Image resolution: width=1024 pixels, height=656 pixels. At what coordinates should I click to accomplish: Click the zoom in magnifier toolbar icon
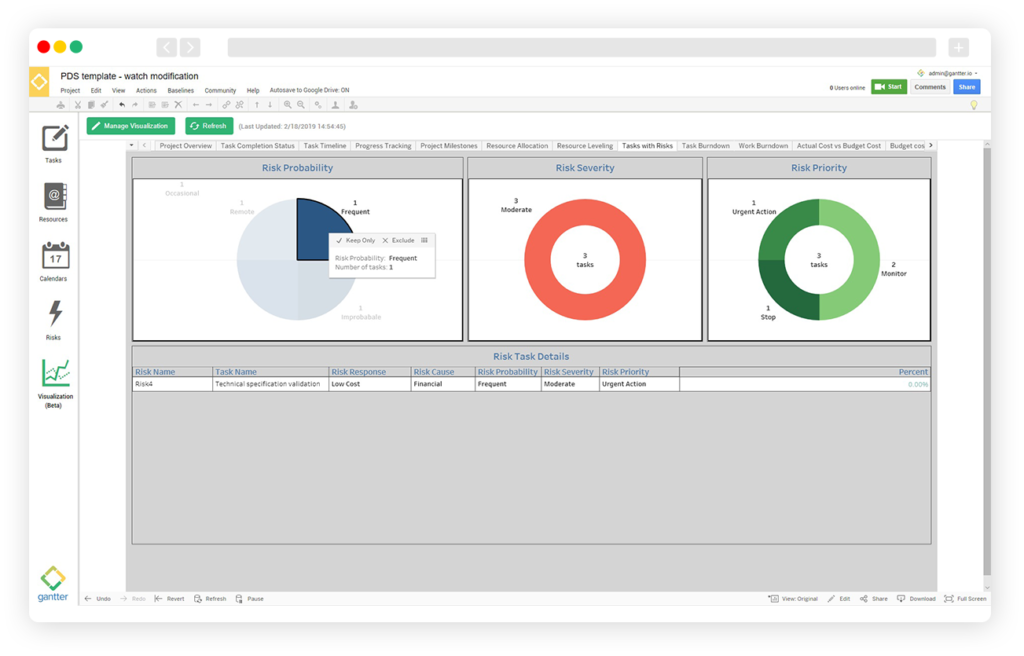[x=287, y=104]
